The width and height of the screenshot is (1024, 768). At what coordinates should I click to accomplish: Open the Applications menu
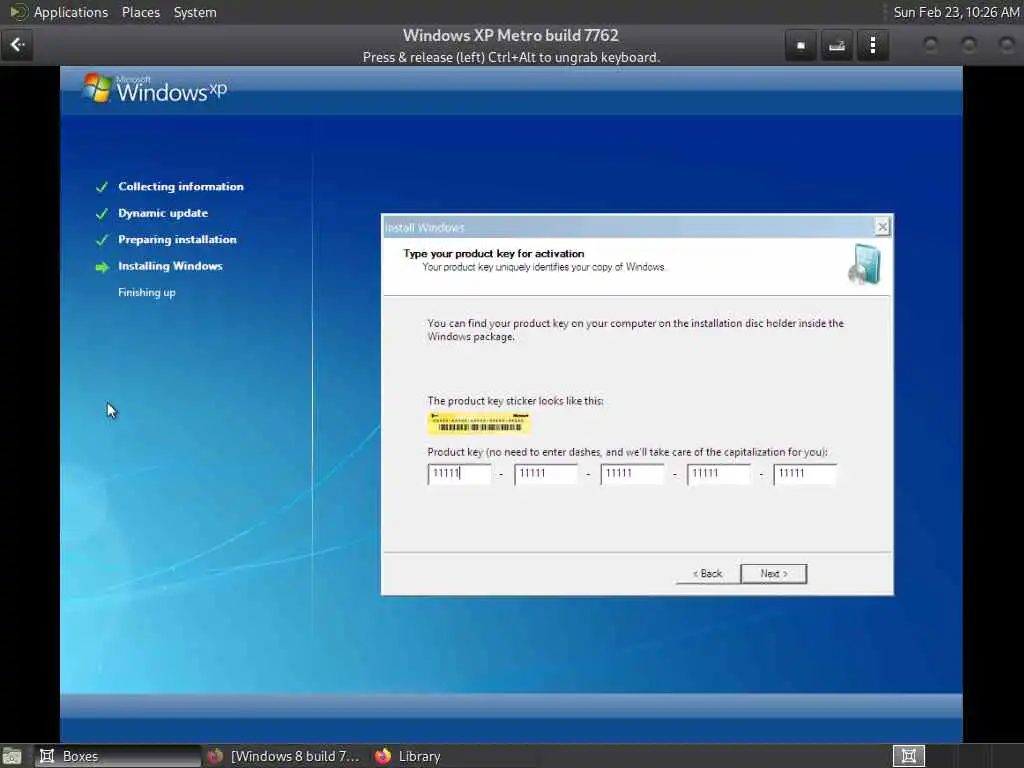coord(71,12)
